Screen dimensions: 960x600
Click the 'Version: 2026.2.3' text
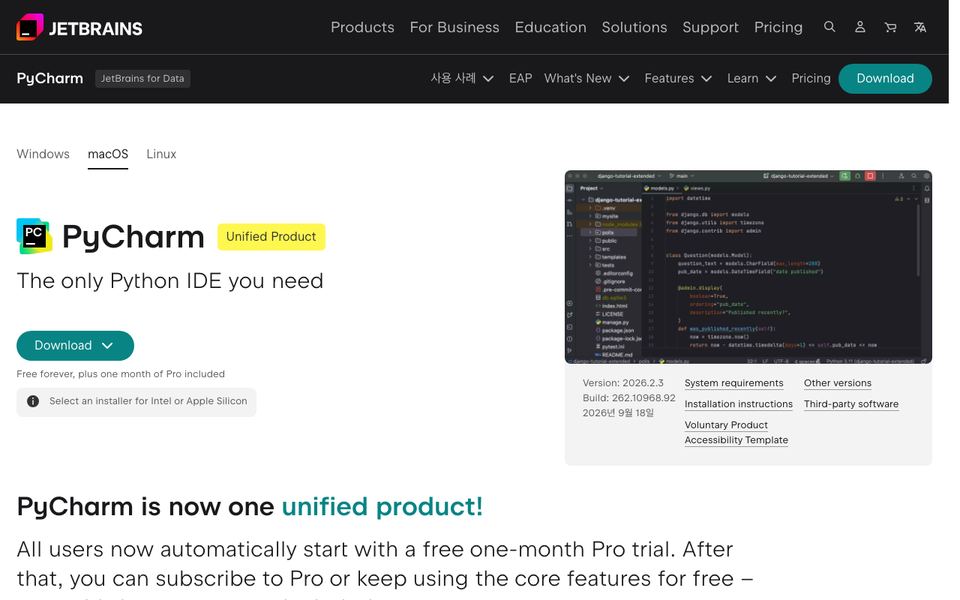[x=623, y=383]
